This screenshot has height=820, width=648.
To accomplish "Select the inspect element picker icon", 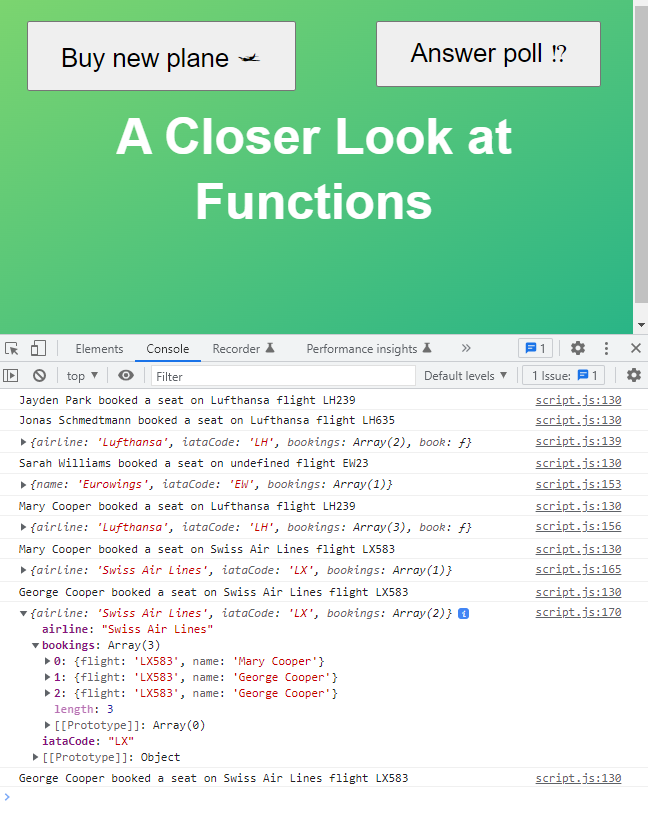I will [x=12, y=348].
